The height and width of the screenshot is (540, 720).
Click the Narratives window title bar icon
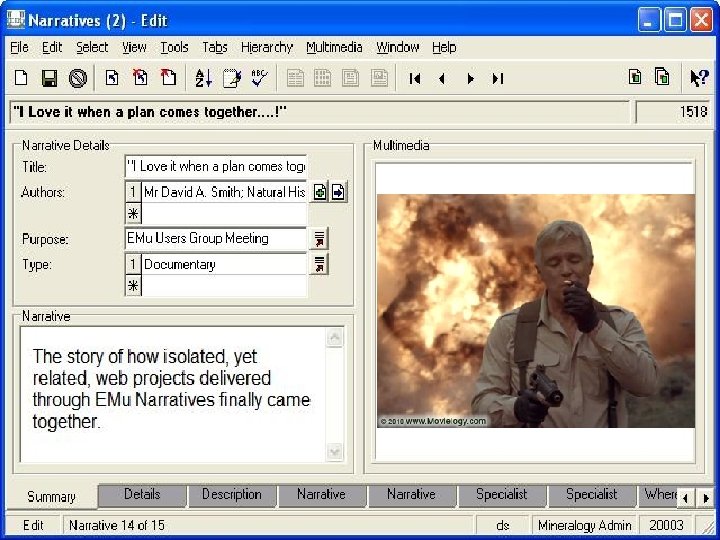(x=16, y=20)
